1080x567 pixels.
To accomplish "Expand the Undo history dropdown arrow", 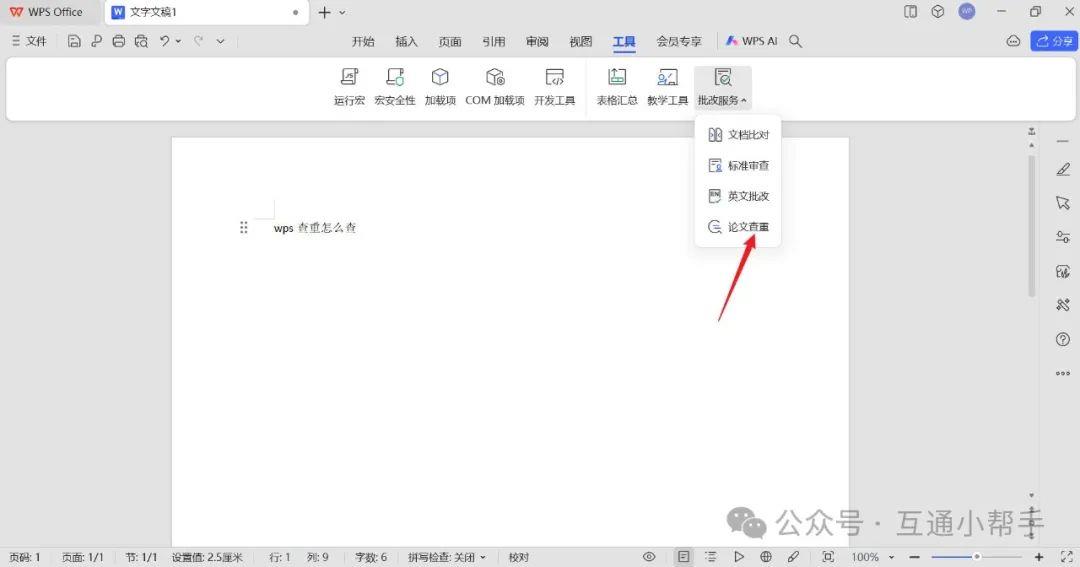I will (178, 41).
